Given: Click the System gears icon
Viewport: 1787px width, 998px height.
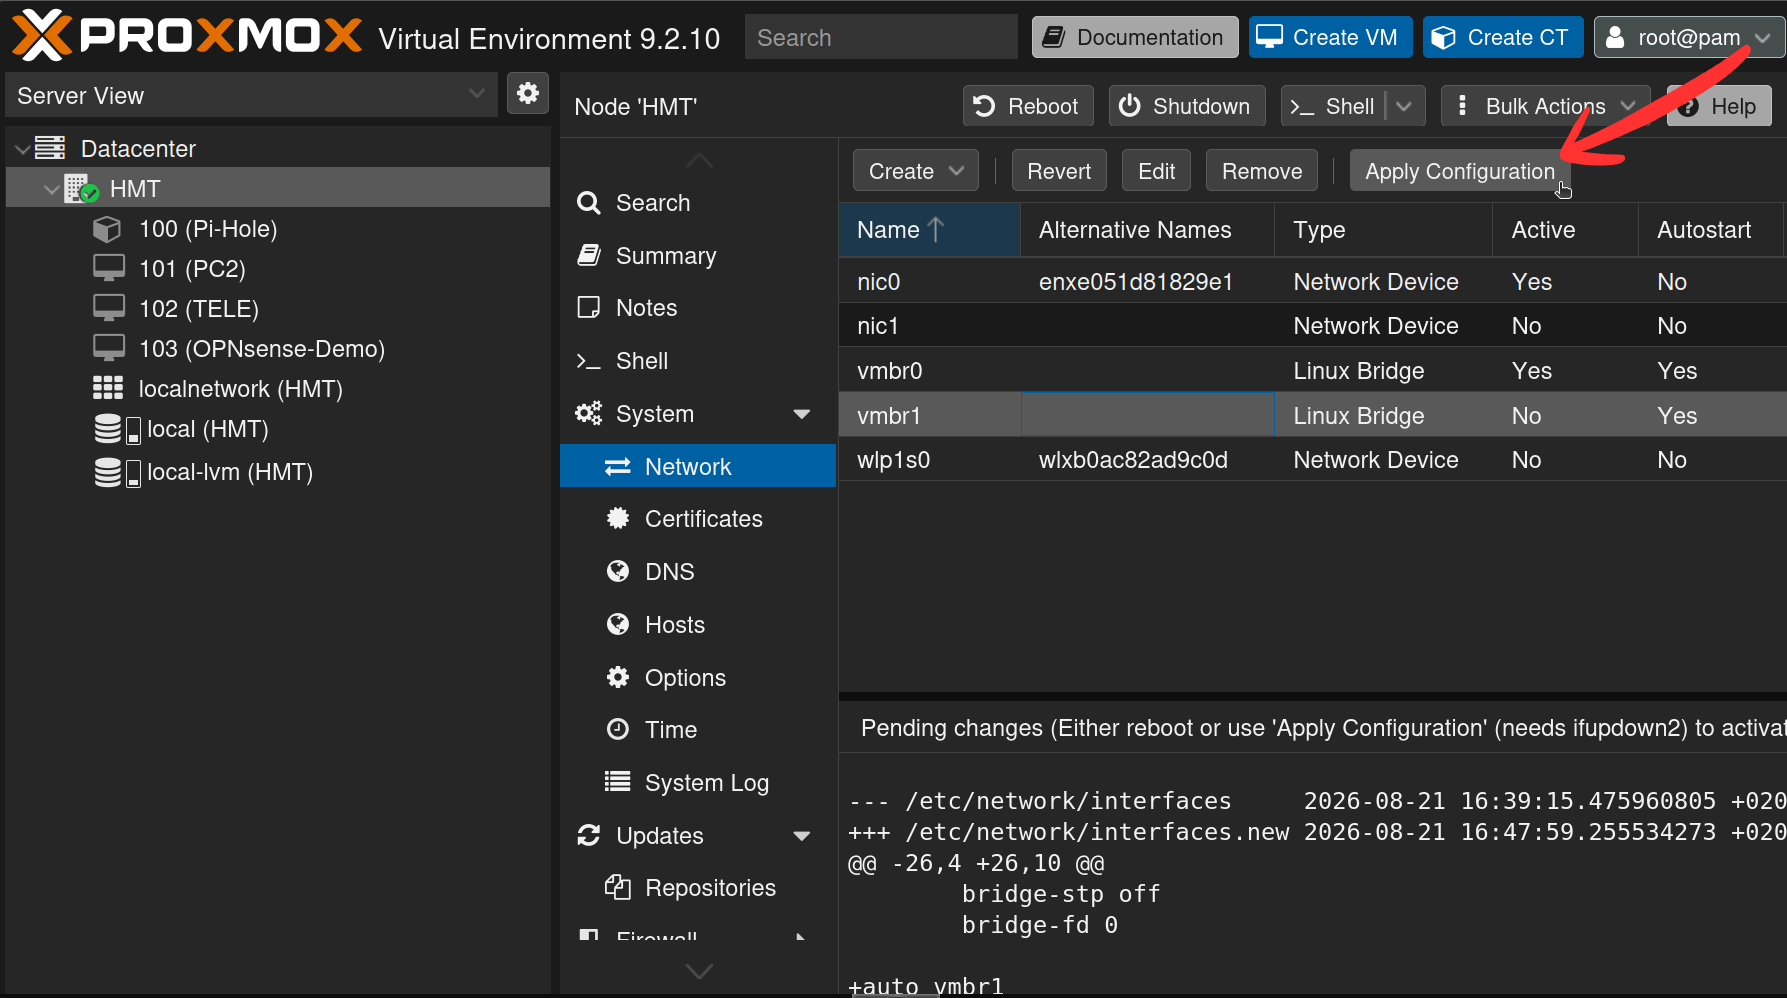Looking at the screenshot, I should pyautogui.click(x=589, y=413).
